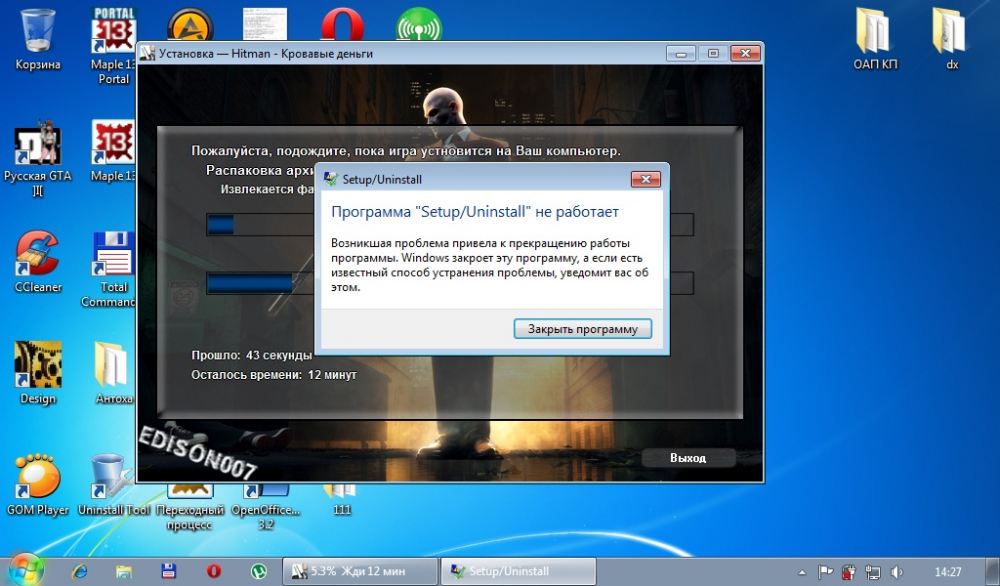Click the 'Программа "Setup/Uninstall" не работает' heading
This screenshot has height=586, width=1000.
(475, 212)
